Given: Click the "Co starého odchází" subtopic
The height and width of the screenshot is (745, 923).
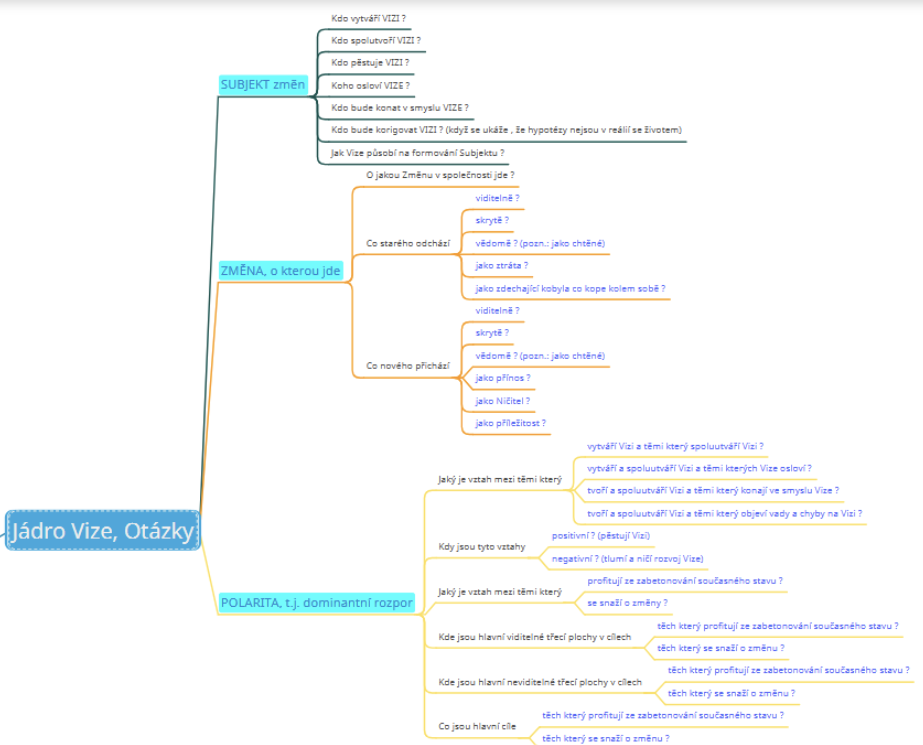Looking at the screenshot, I should coord(408,243).
